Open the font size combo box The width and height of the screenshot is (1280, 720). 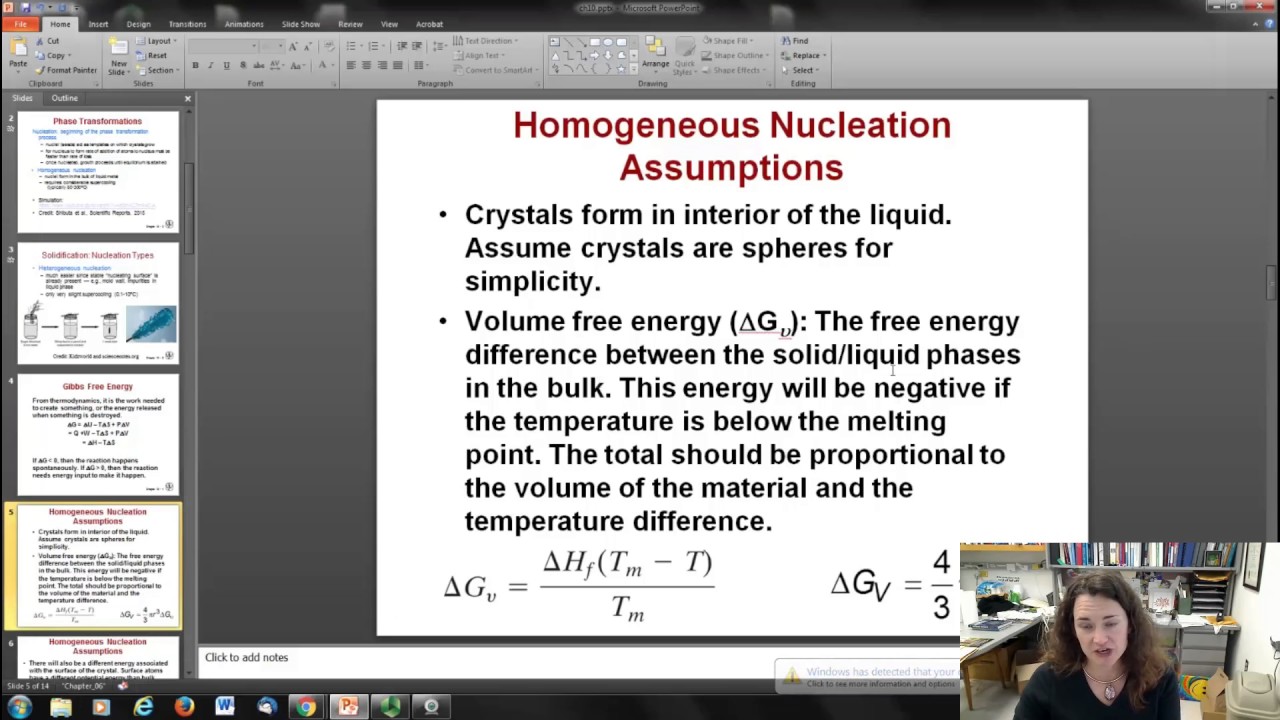pos(272,46)
